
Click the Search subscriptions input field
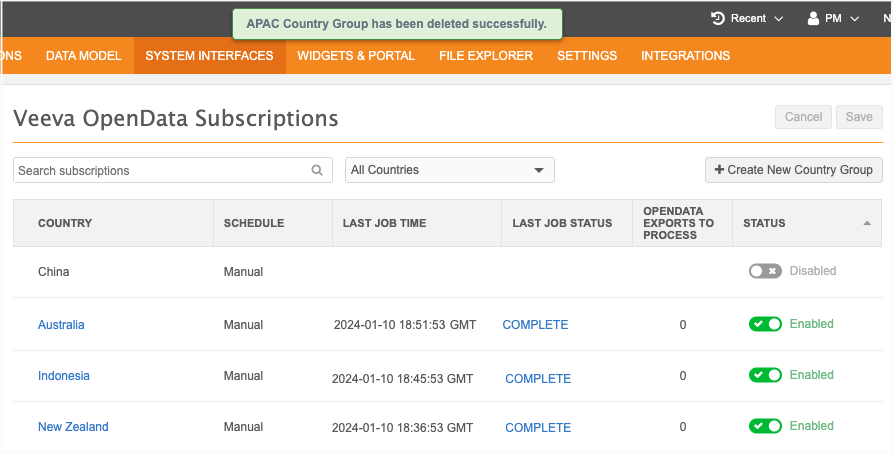pyautogui.click(x=160, y=171)
